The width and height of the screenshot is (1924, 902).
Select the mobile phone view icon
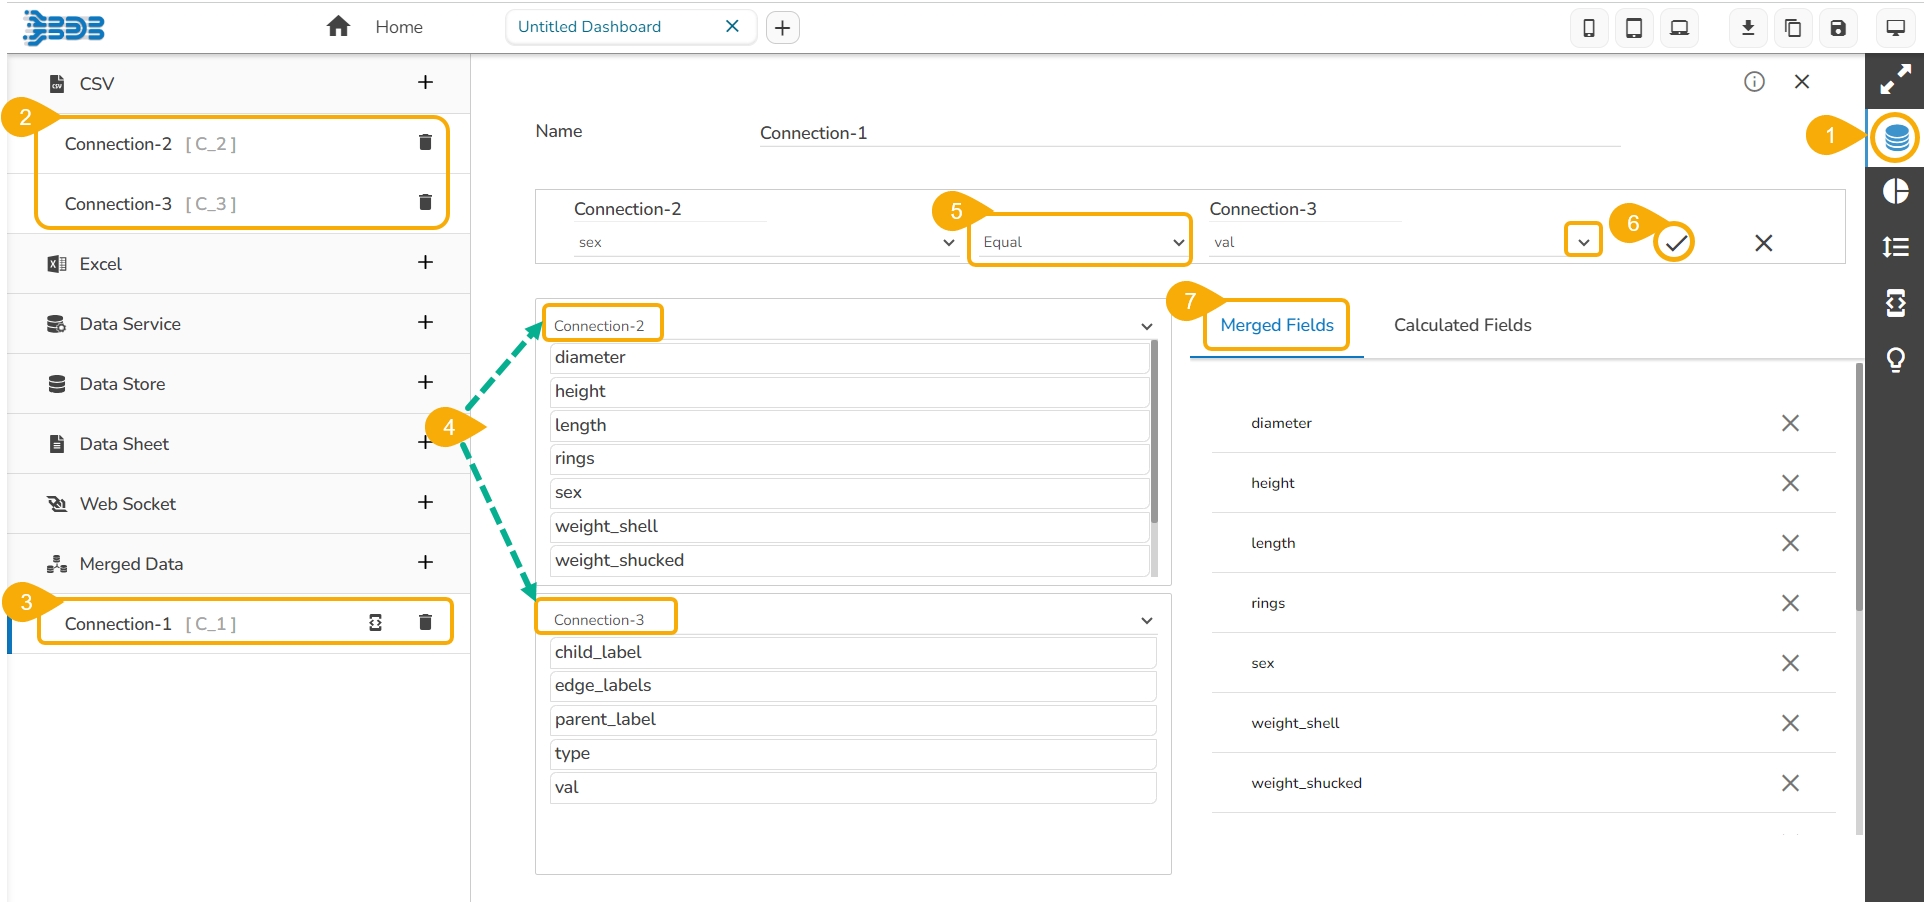click(1588, 28)
